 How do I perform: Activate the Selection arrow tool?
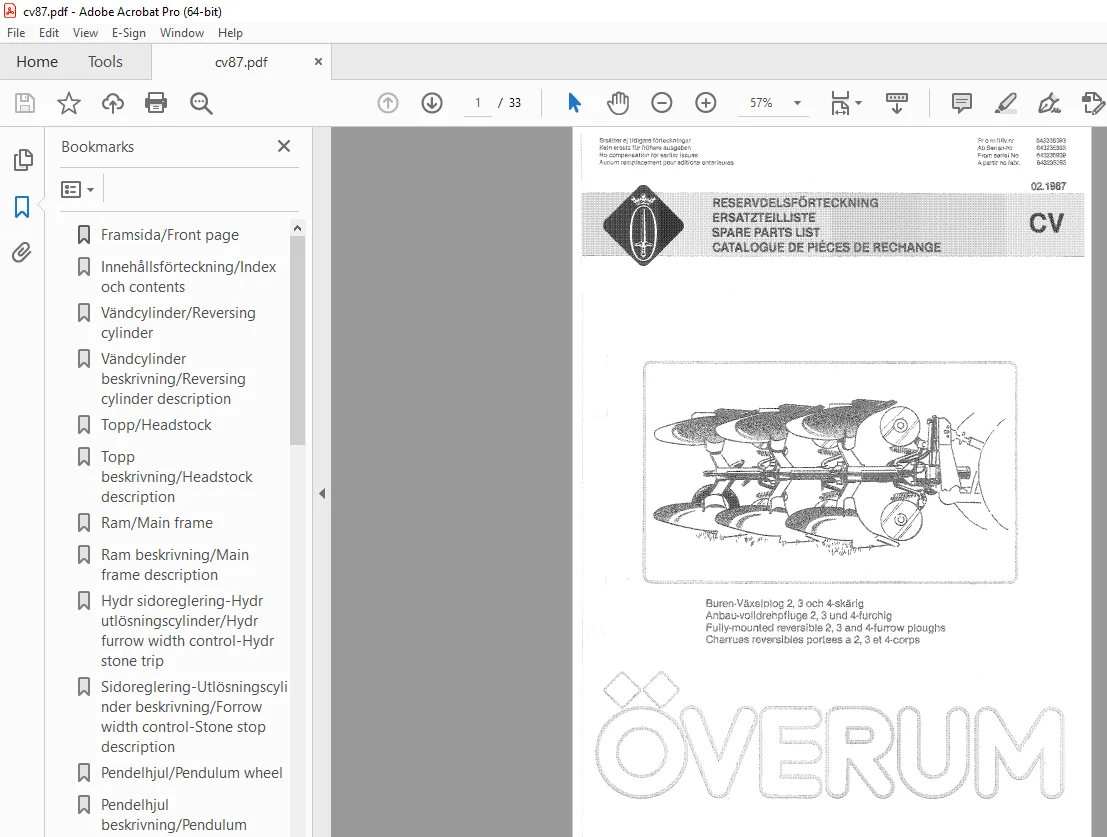click(574, 103)
